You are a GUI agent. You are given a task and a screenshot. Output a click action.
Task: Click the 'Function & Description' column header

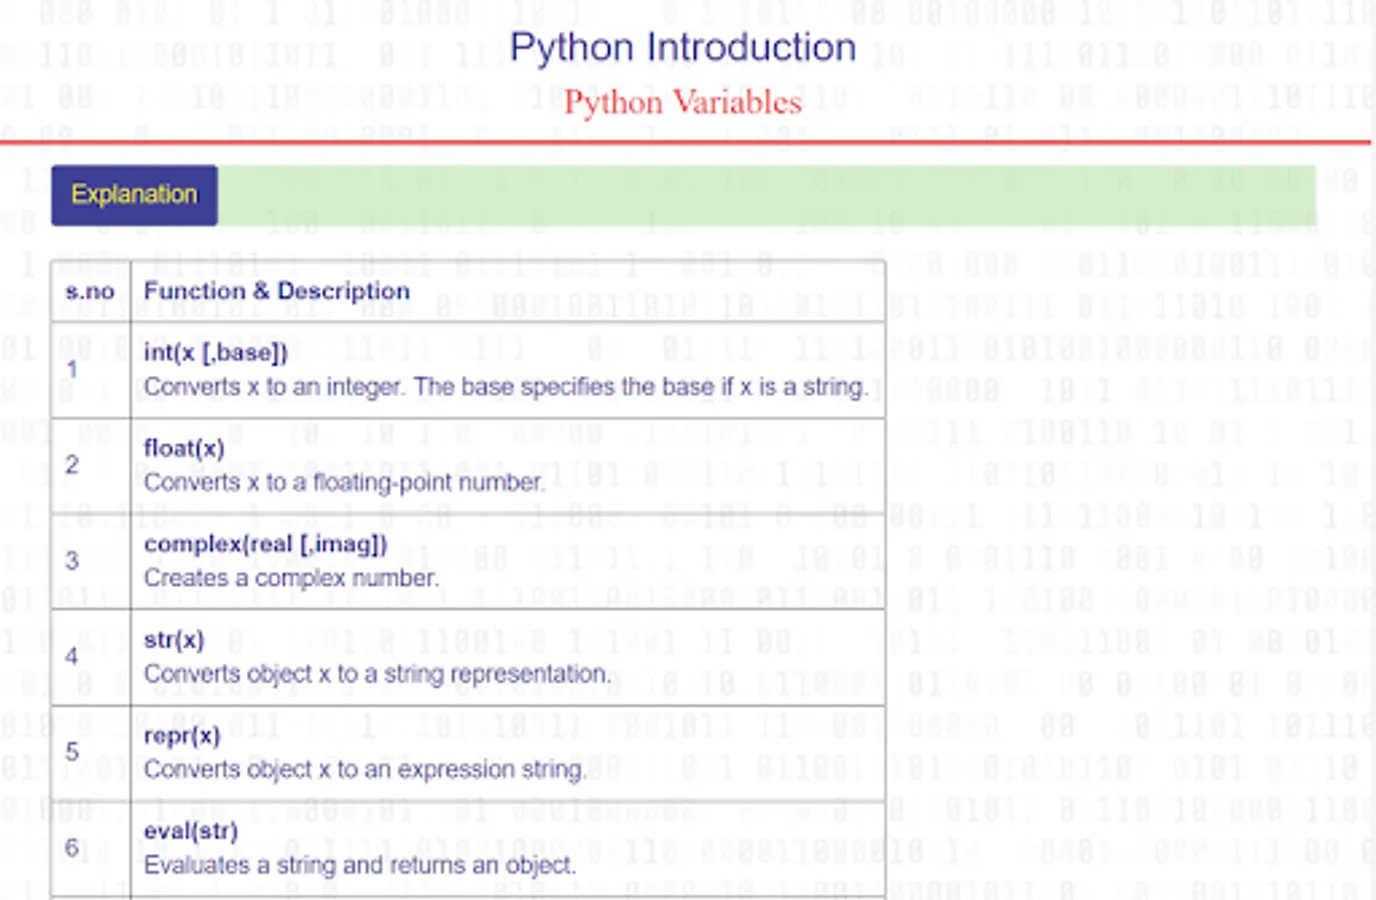click(x=277, y=291)
